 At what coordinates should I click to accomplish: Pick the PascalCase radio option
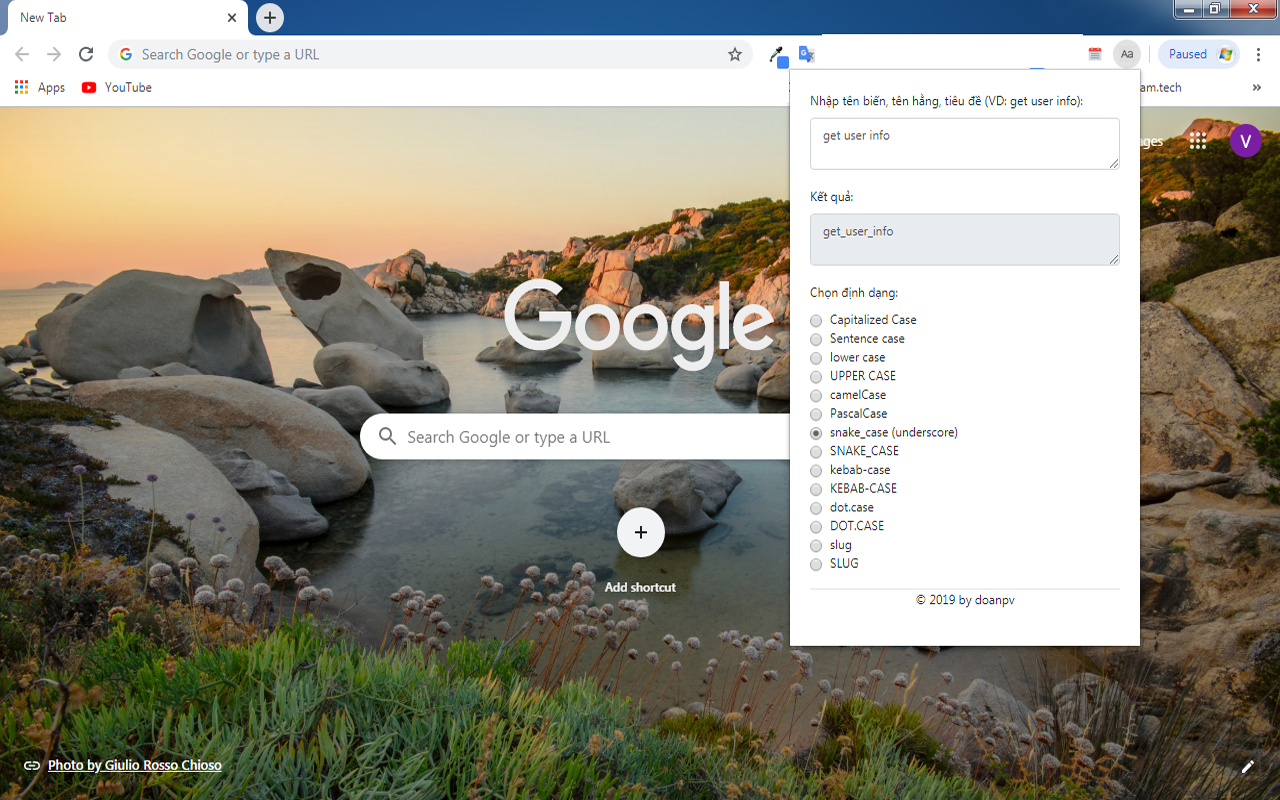click(816, 414)
